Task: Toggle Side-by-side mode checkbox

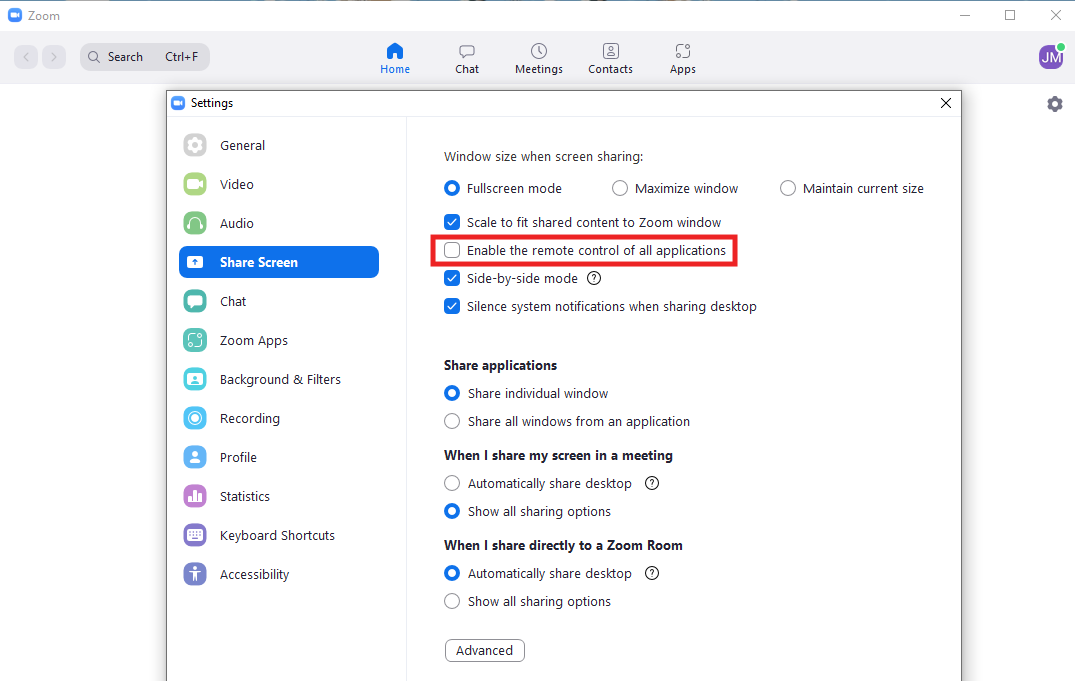Action: coord(452,278)
